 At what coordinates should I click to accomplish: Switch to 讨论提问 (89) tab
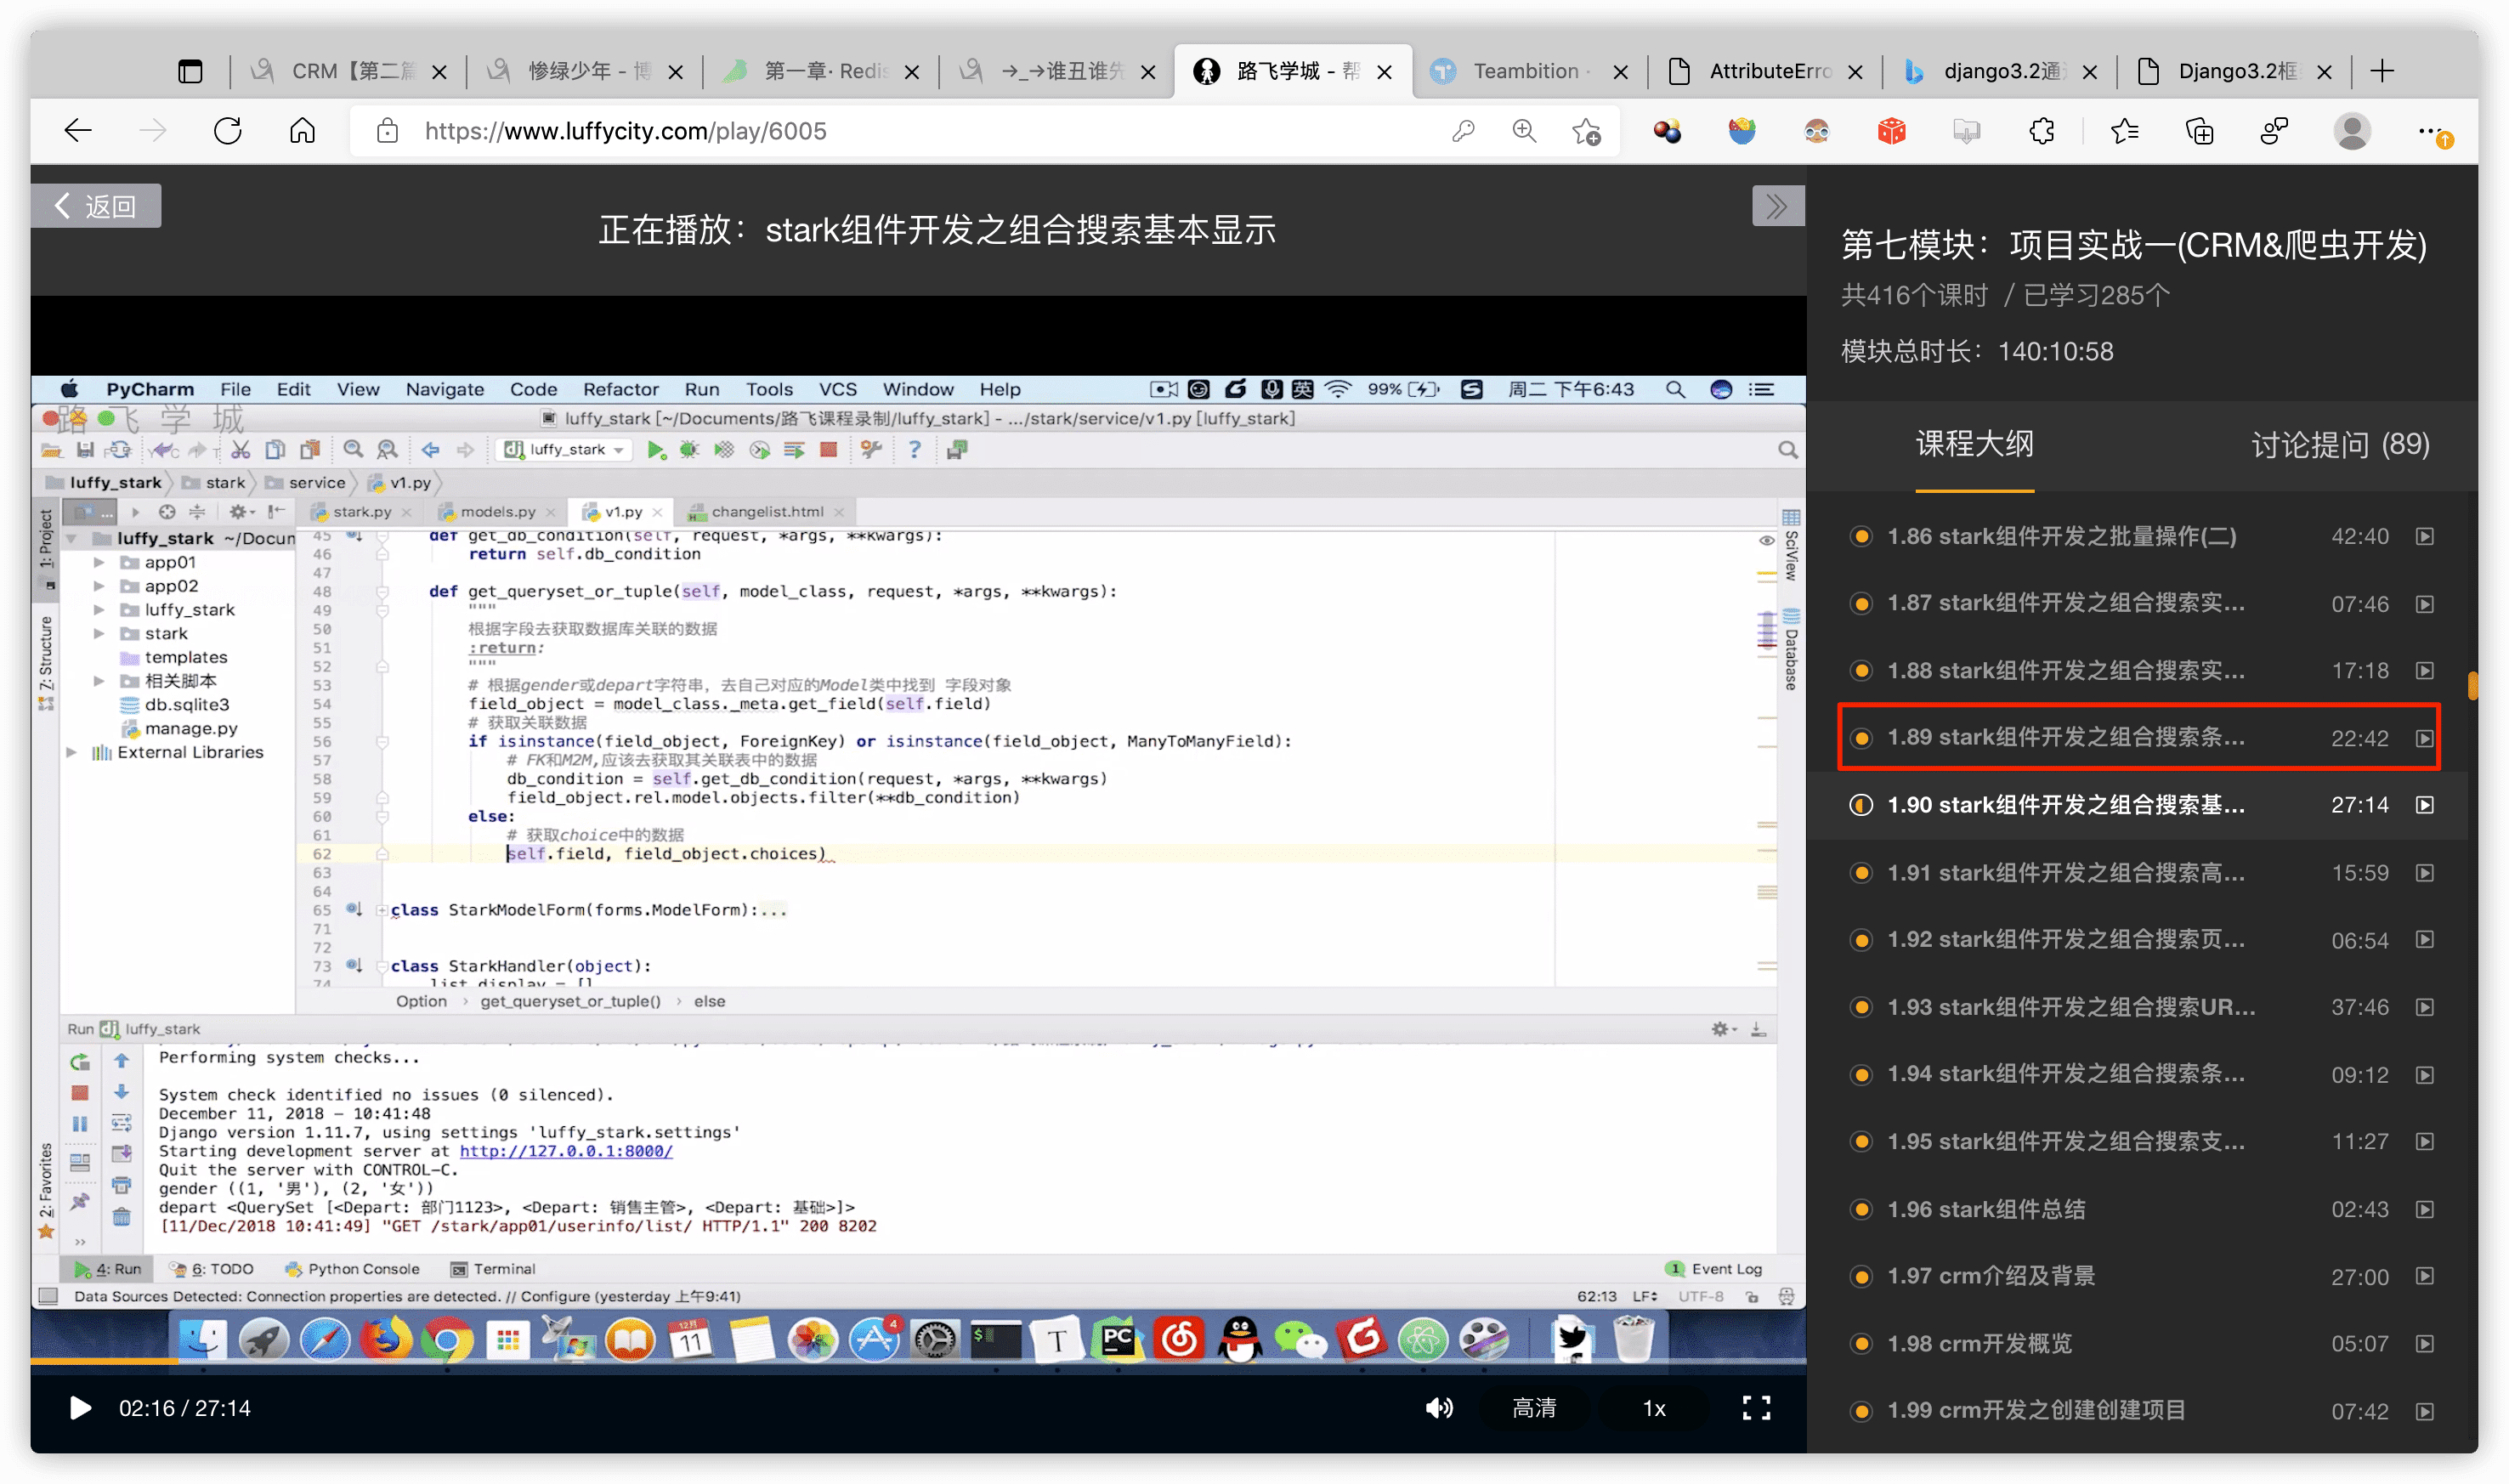2339,444
